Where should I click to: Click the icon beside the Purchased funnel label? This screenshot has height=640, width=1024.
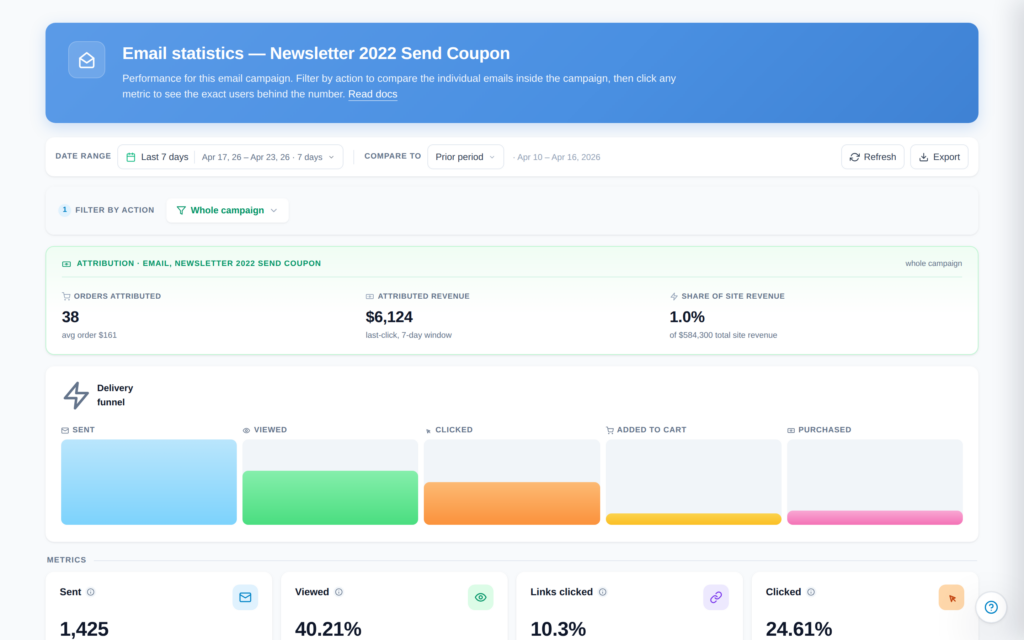[791, 430]
